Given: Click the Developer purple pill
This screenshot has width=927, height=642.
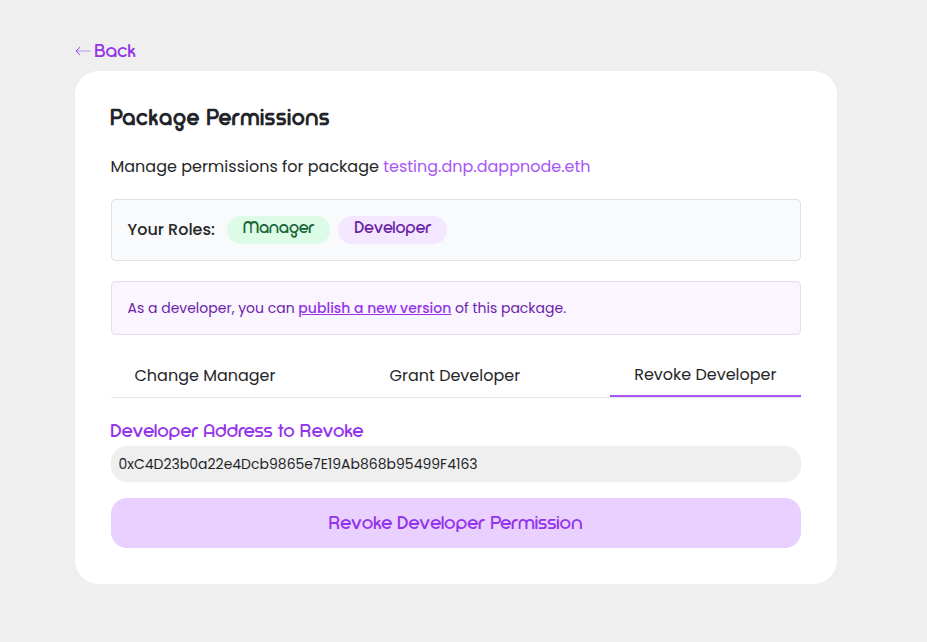Looking at the screenshot, I should click(392, 229).
